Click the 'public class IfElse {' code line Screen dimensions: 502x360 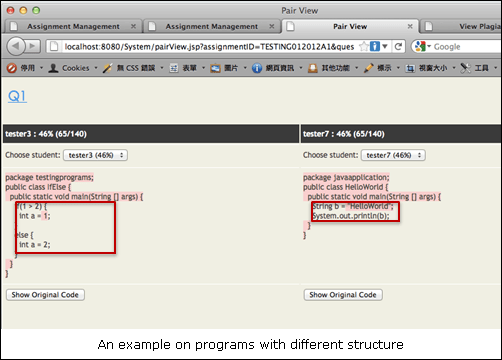[38, 187]
